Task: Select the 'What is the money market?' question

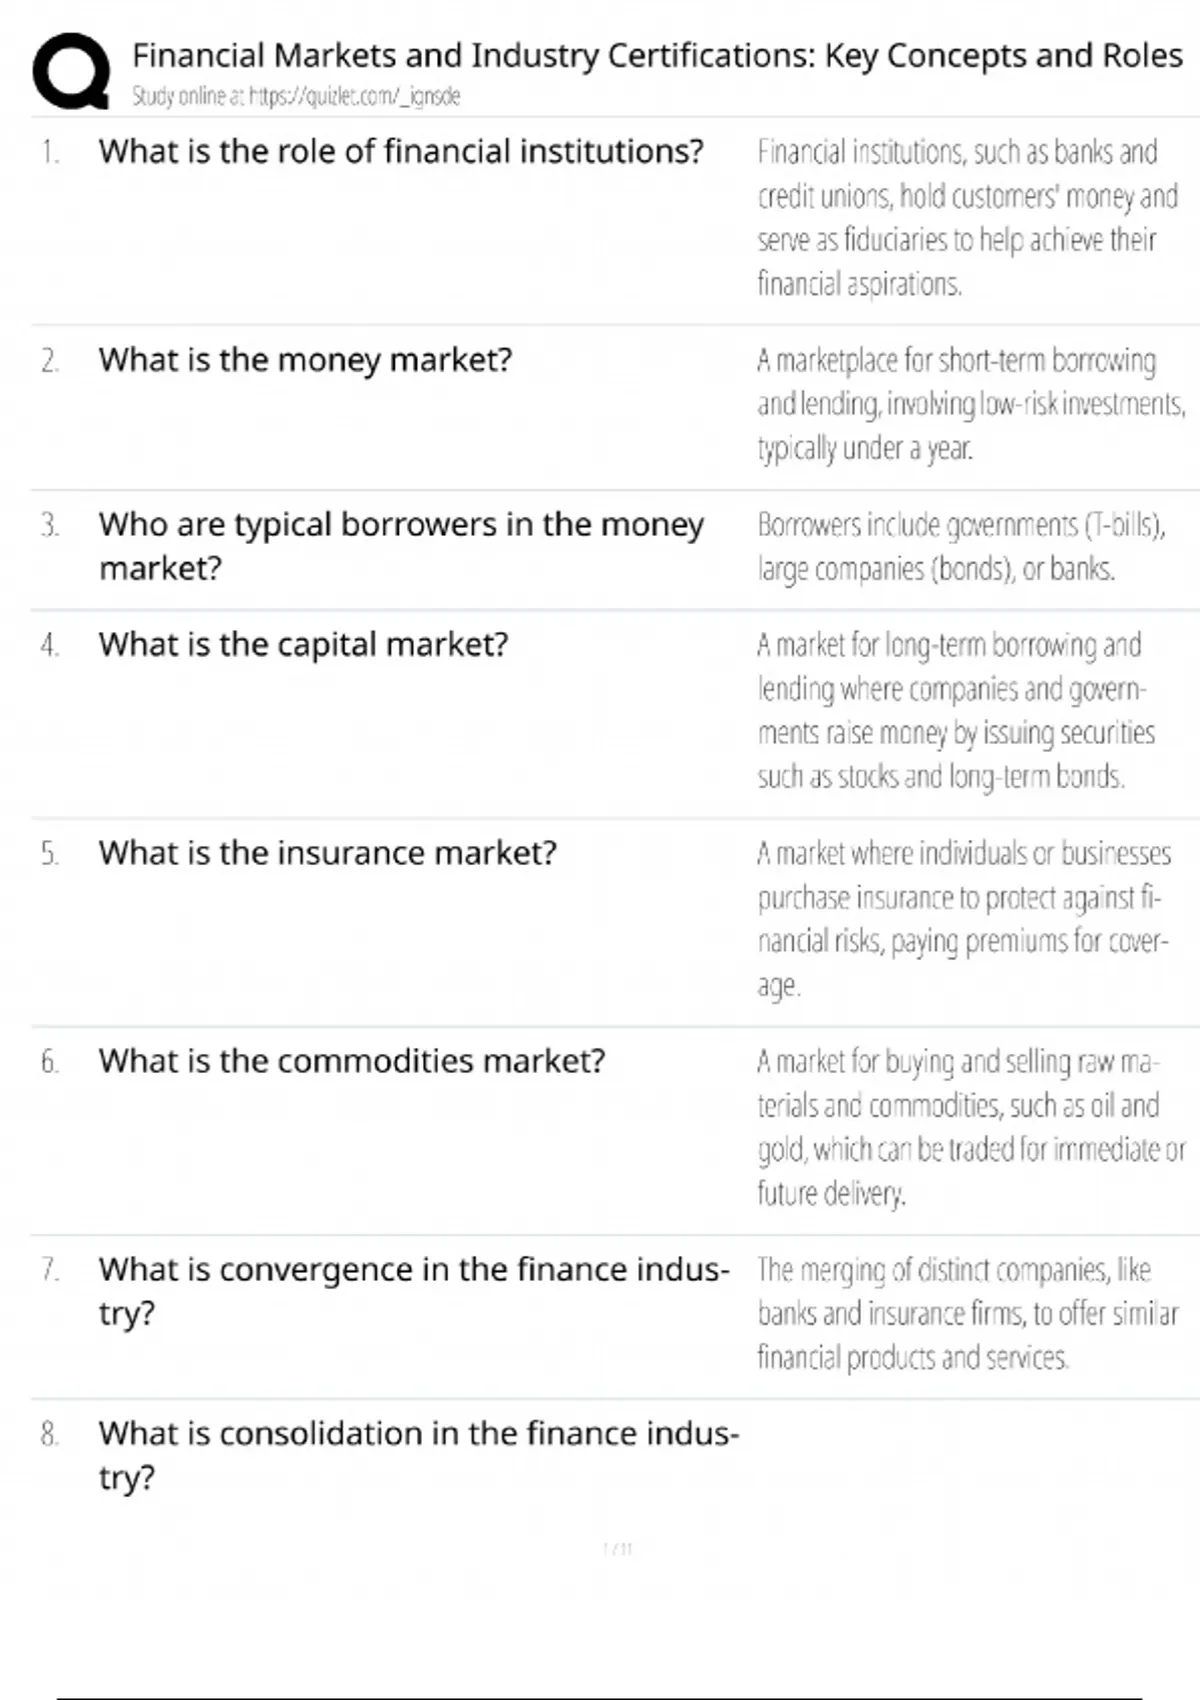Action: point(305,360)
